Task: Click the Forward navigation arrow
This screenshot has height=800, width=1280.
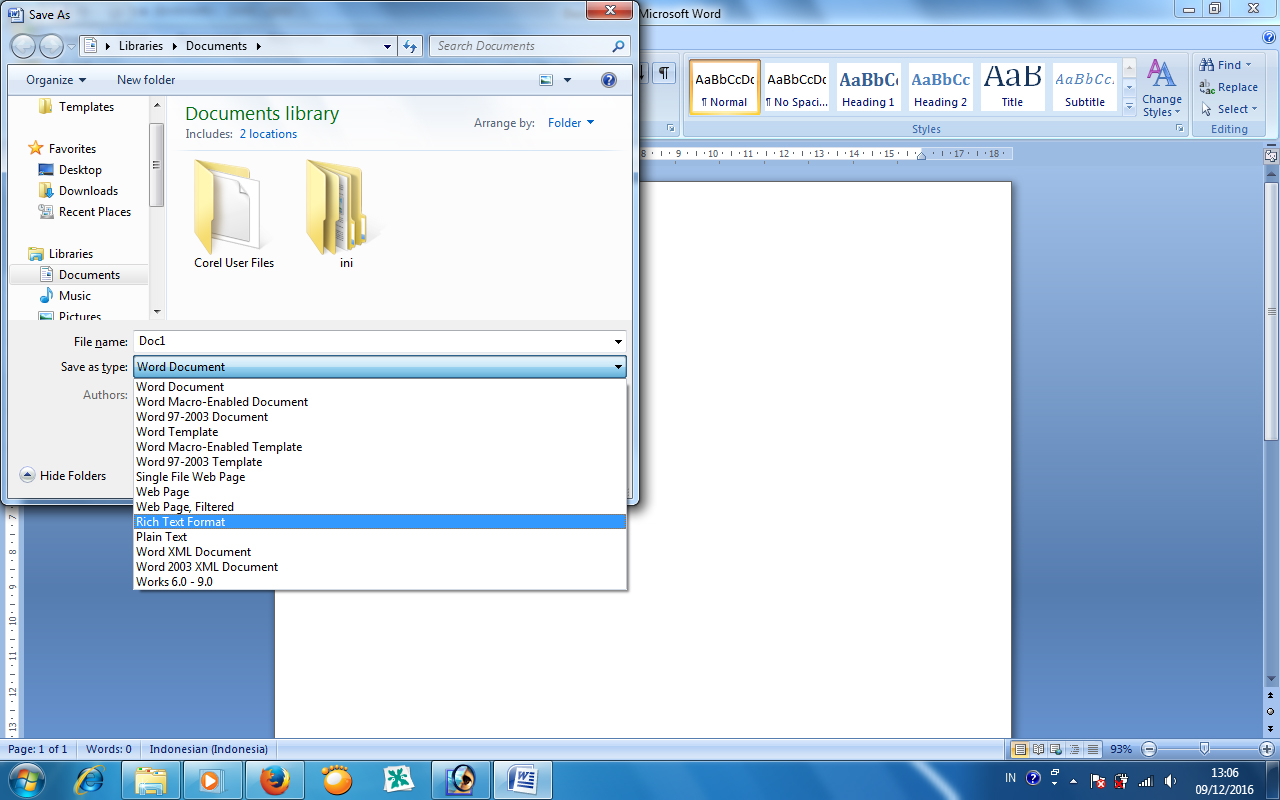Action: pos(50,46)
